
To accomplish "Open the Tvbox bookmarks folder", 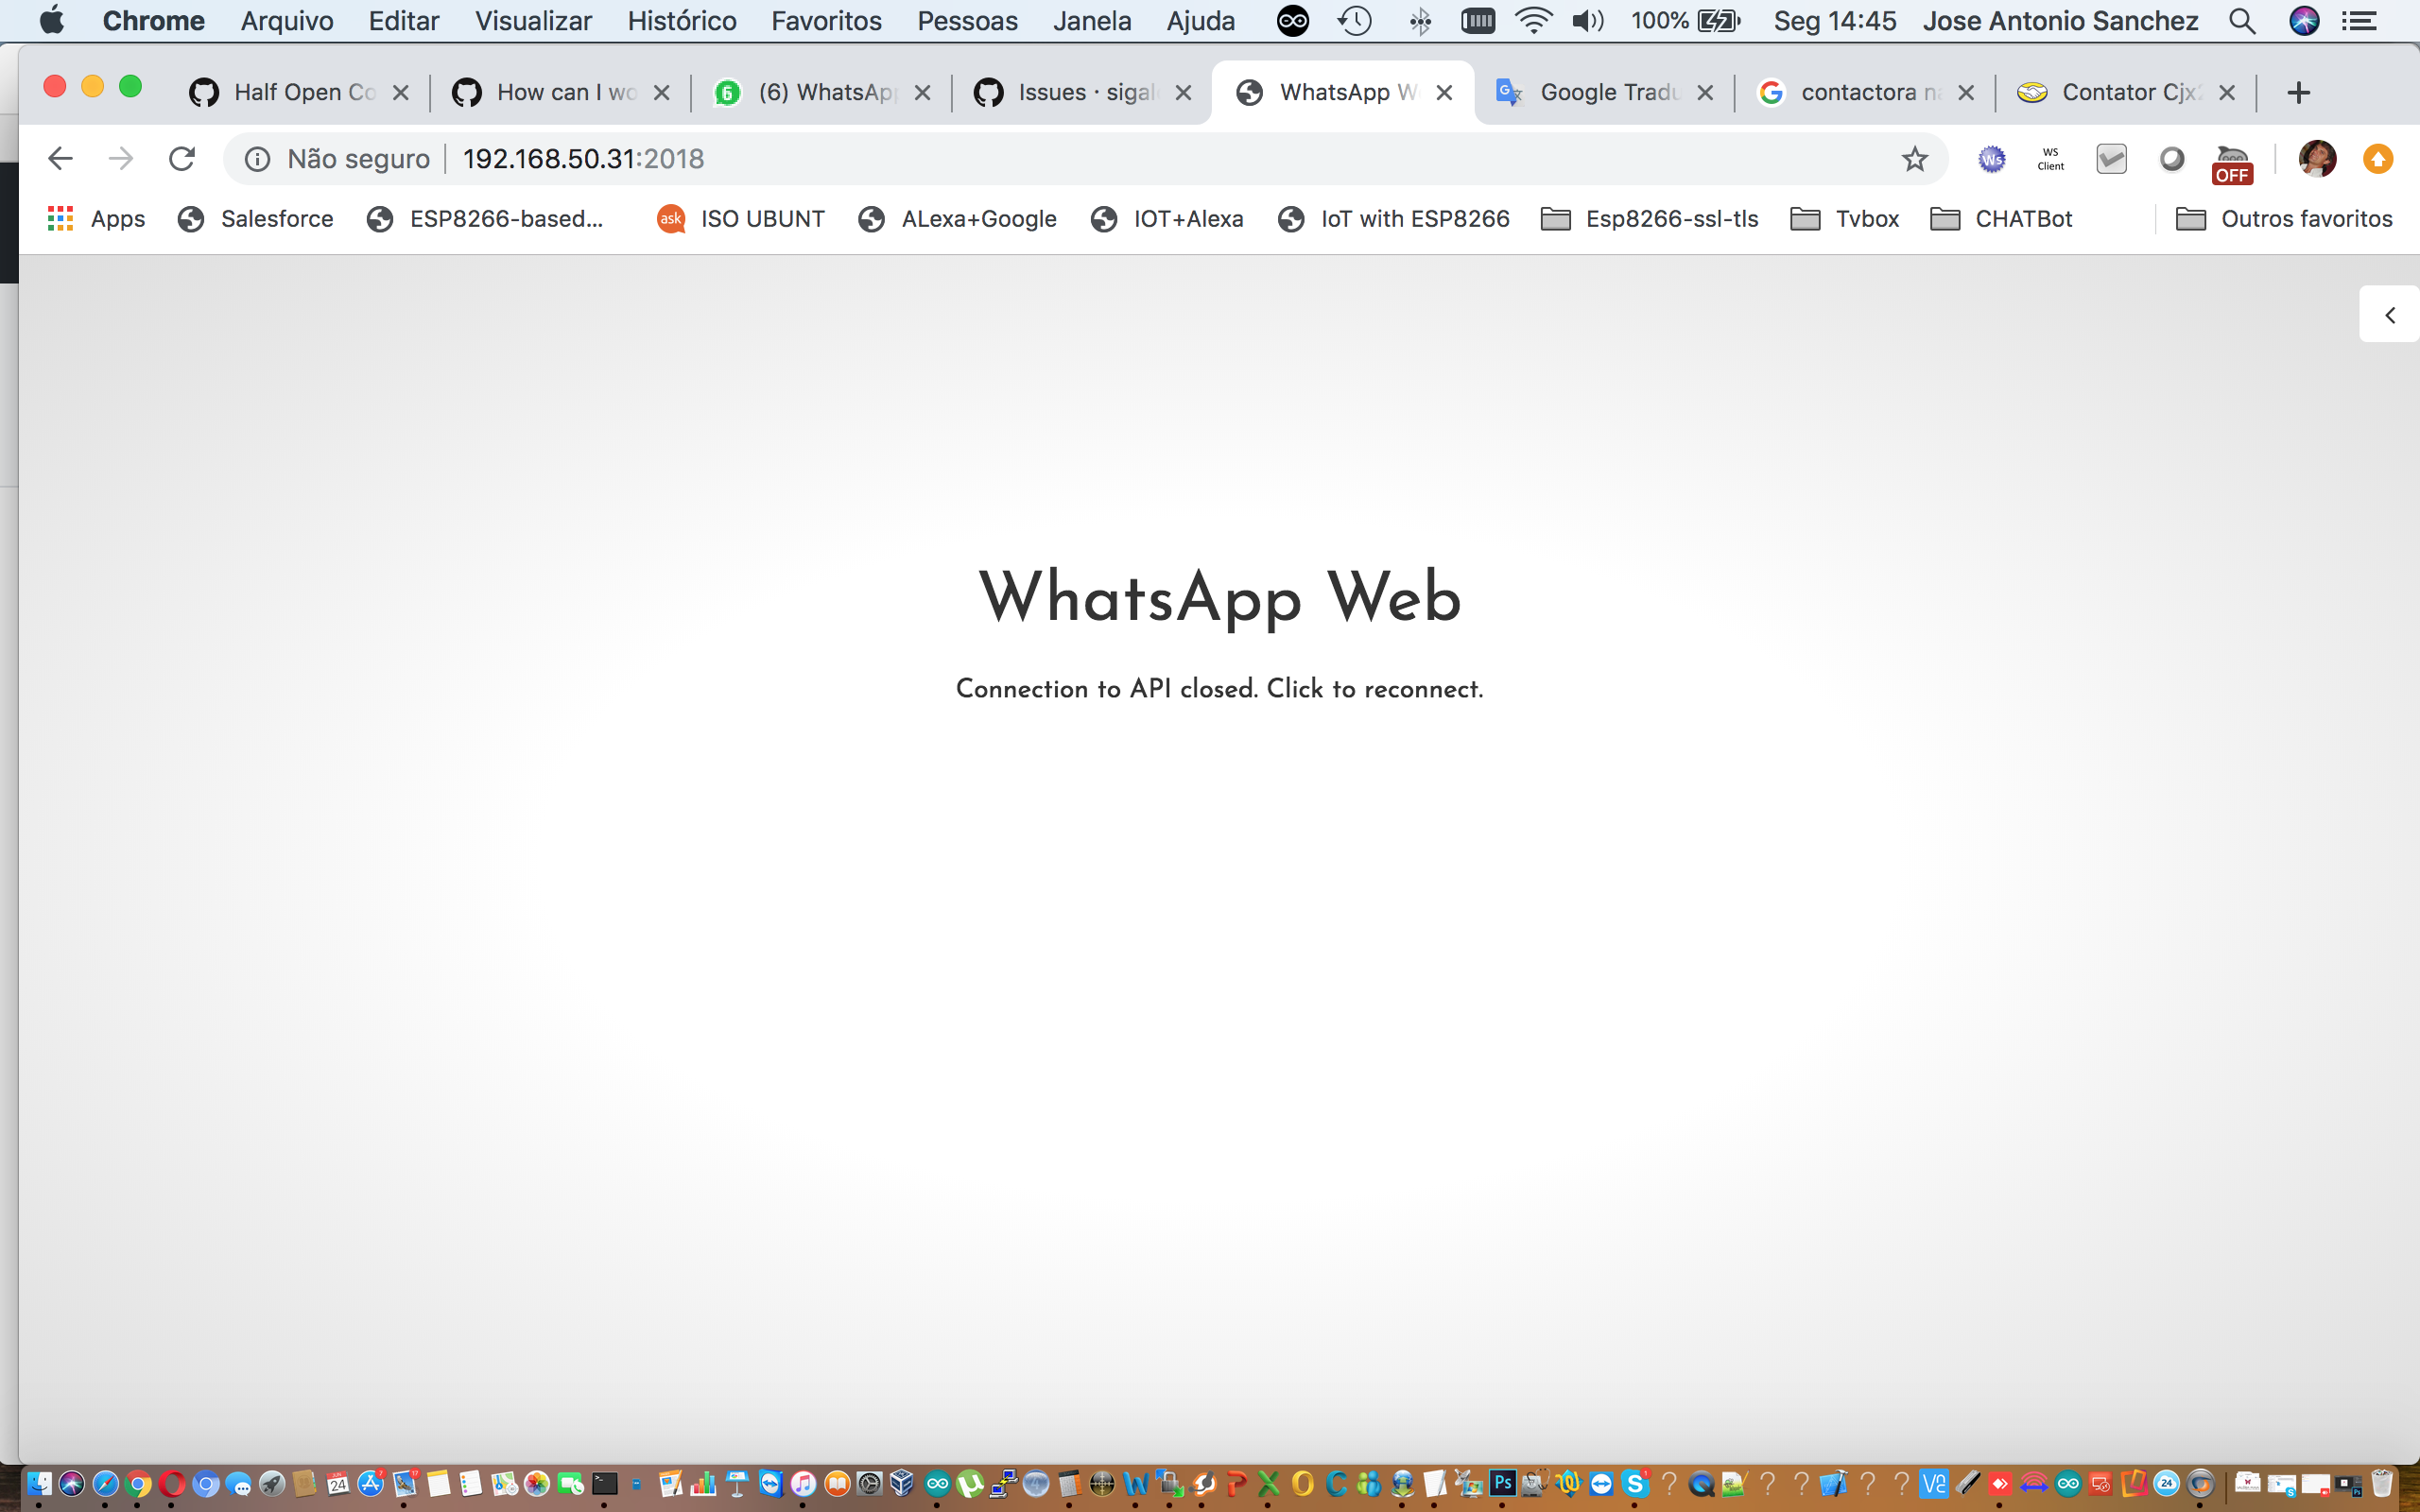I will 1843,219.
